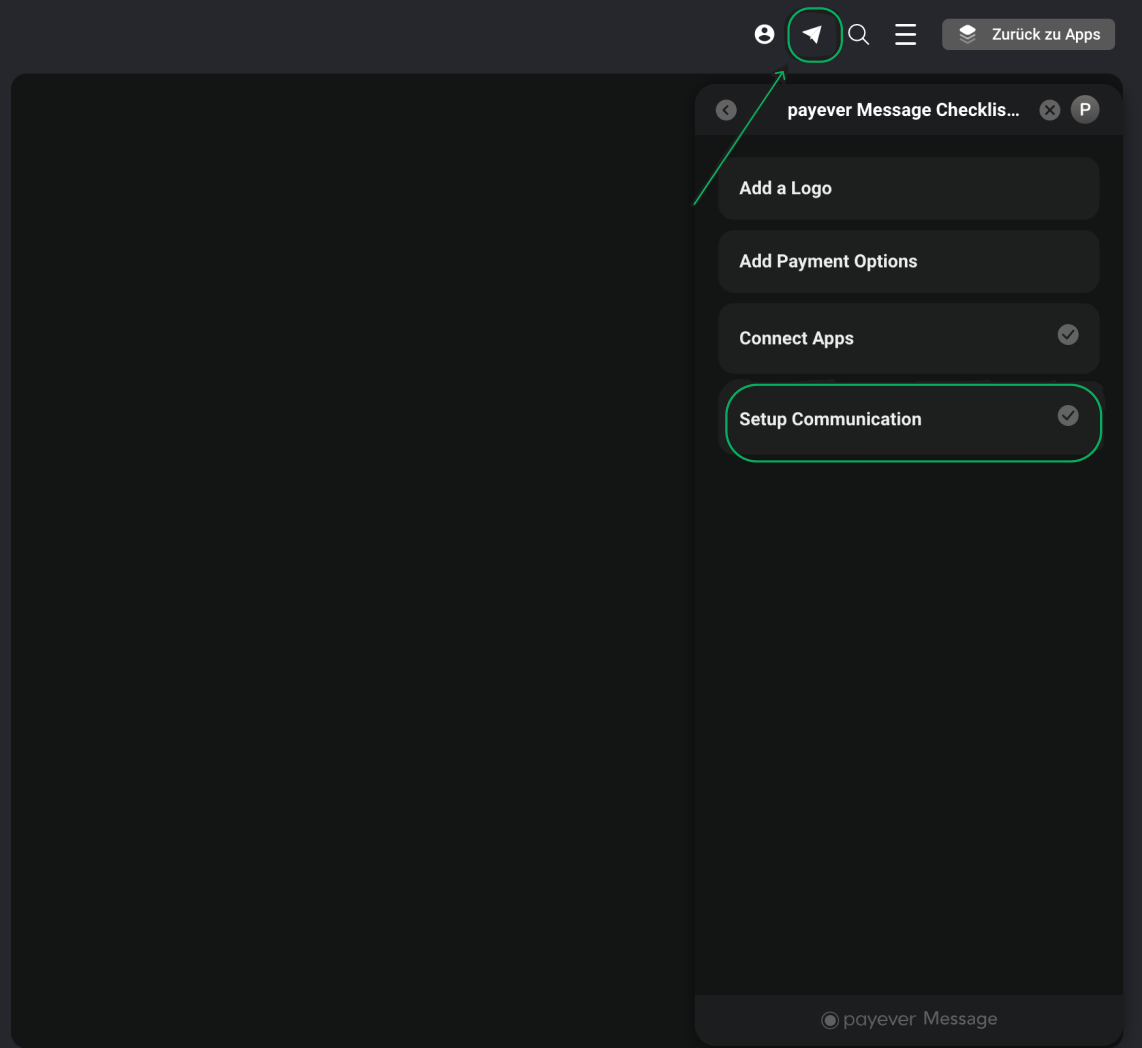
Task: Click the payever Message footer logo
Action: (x=909, y=1019)
